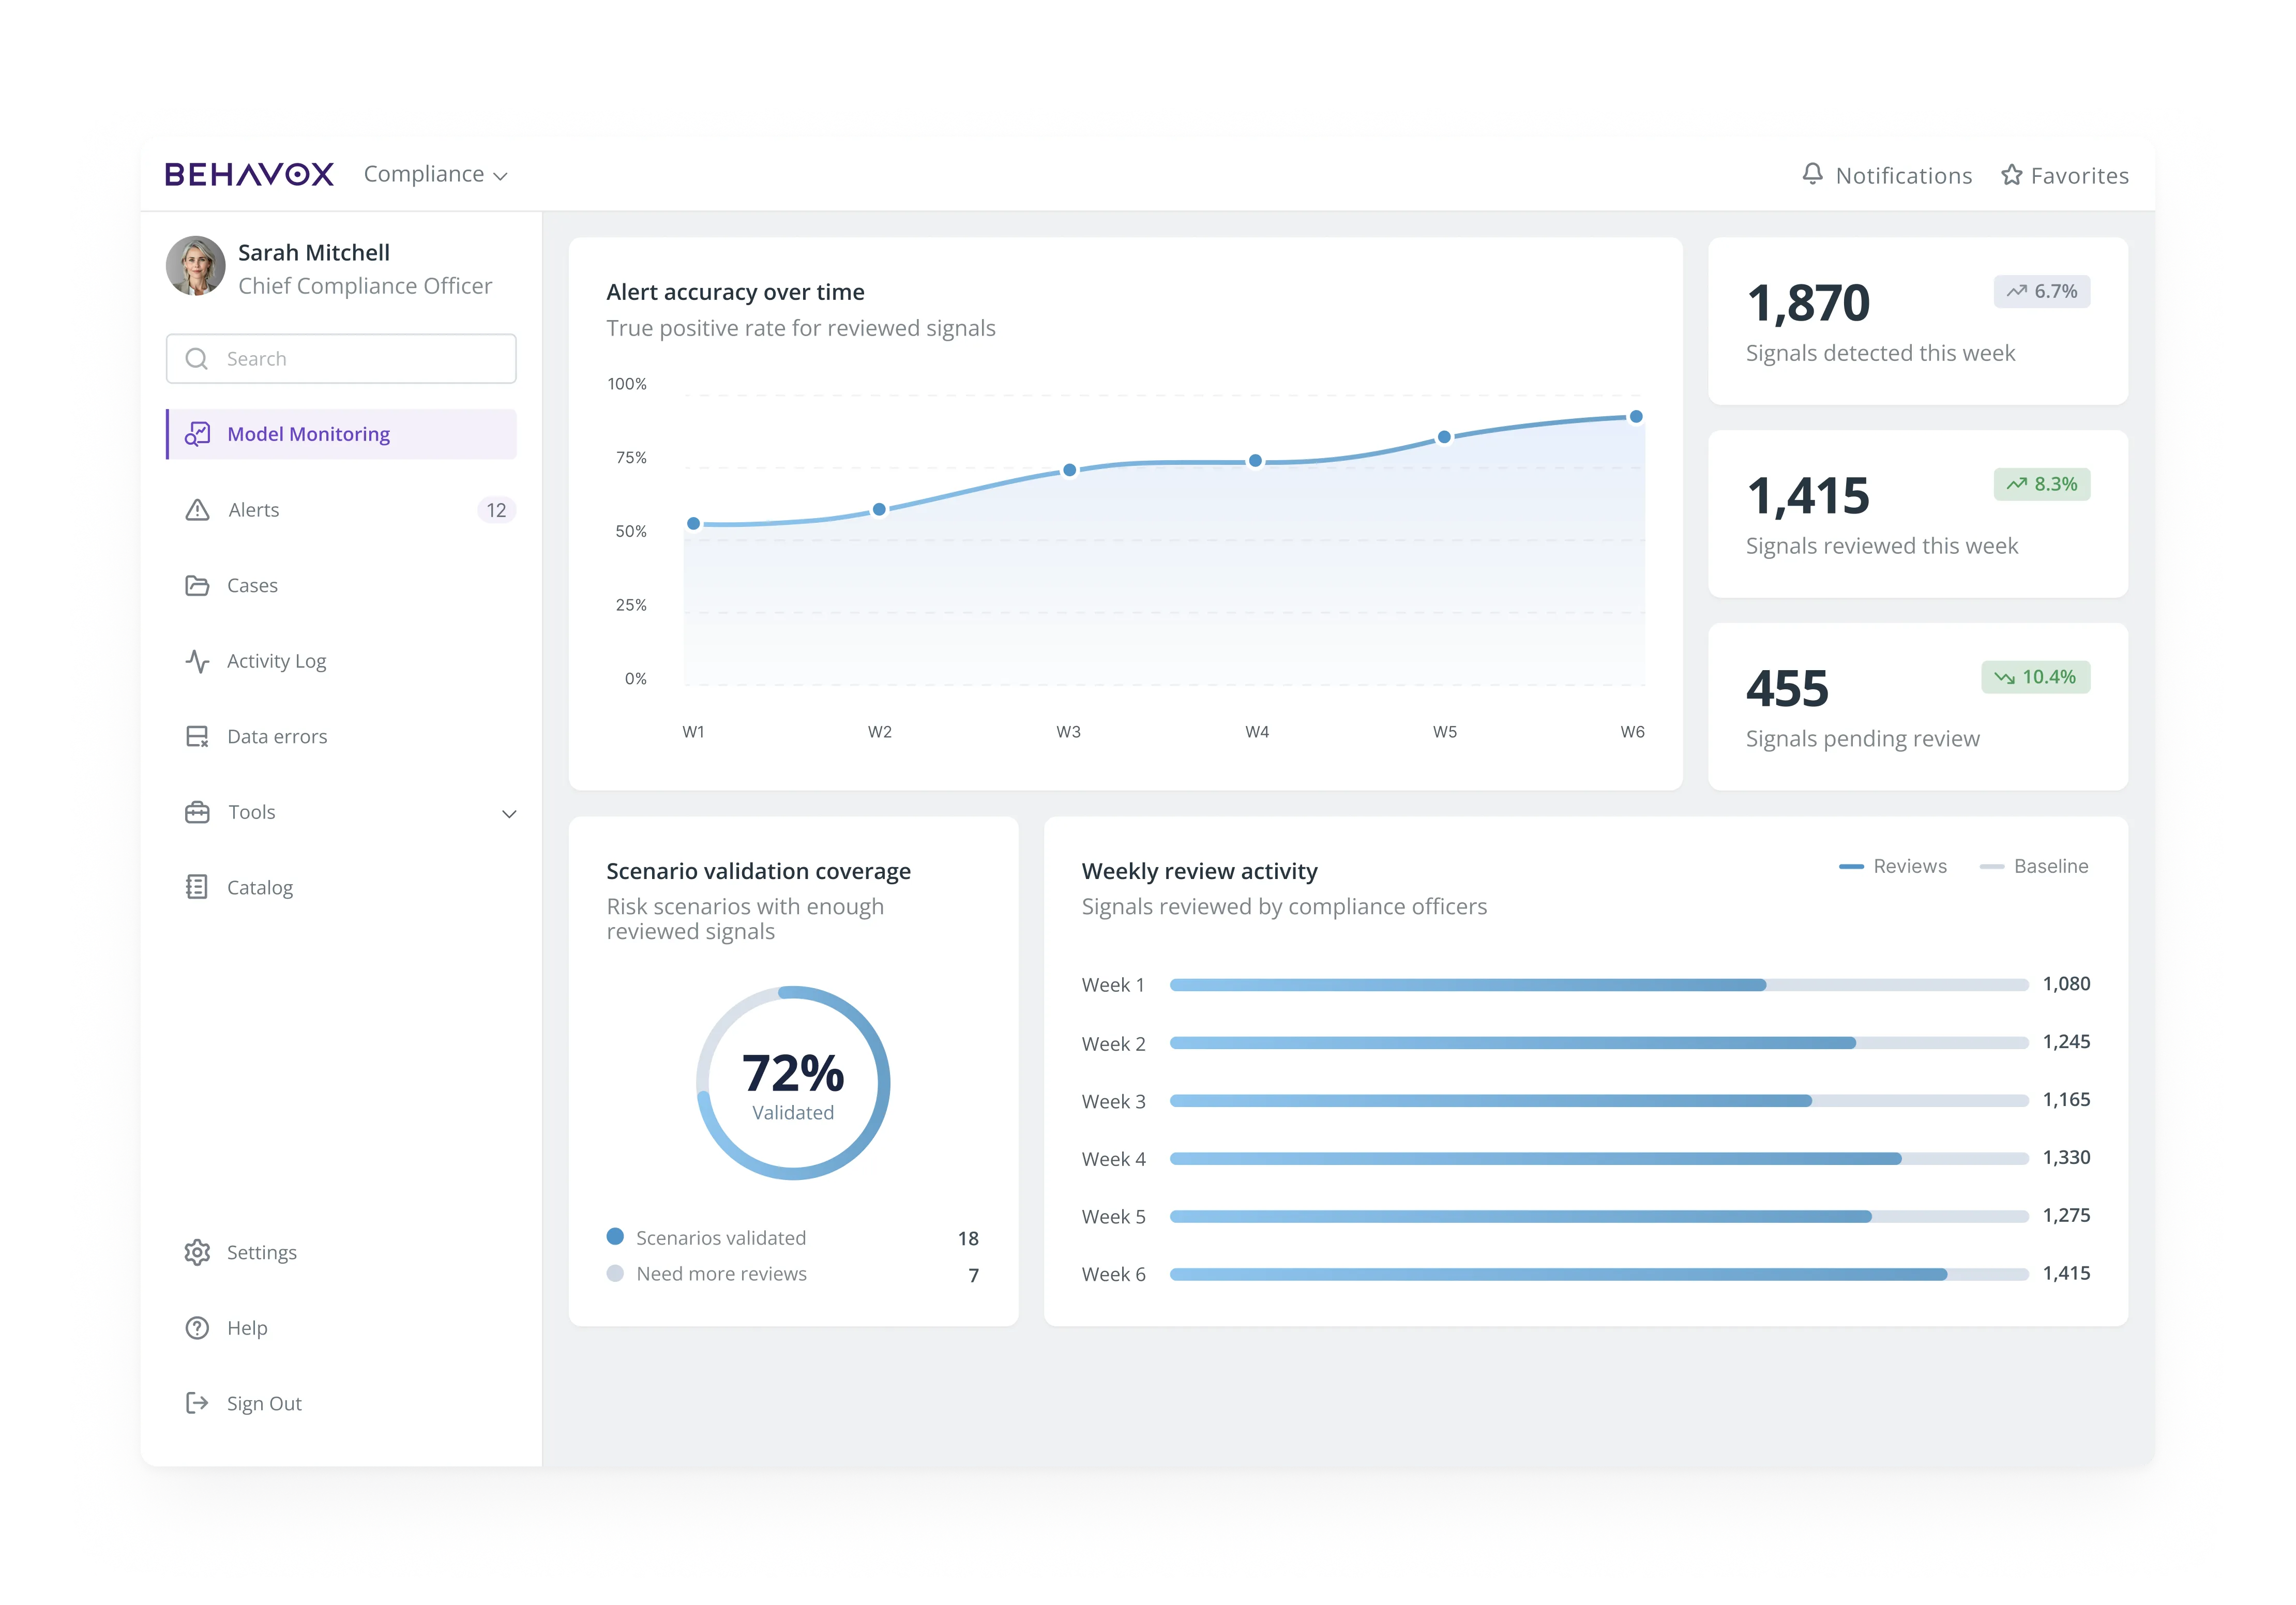Select the Model Monitoring icon
The image size is (2296, 1605).
coord(197,434)
